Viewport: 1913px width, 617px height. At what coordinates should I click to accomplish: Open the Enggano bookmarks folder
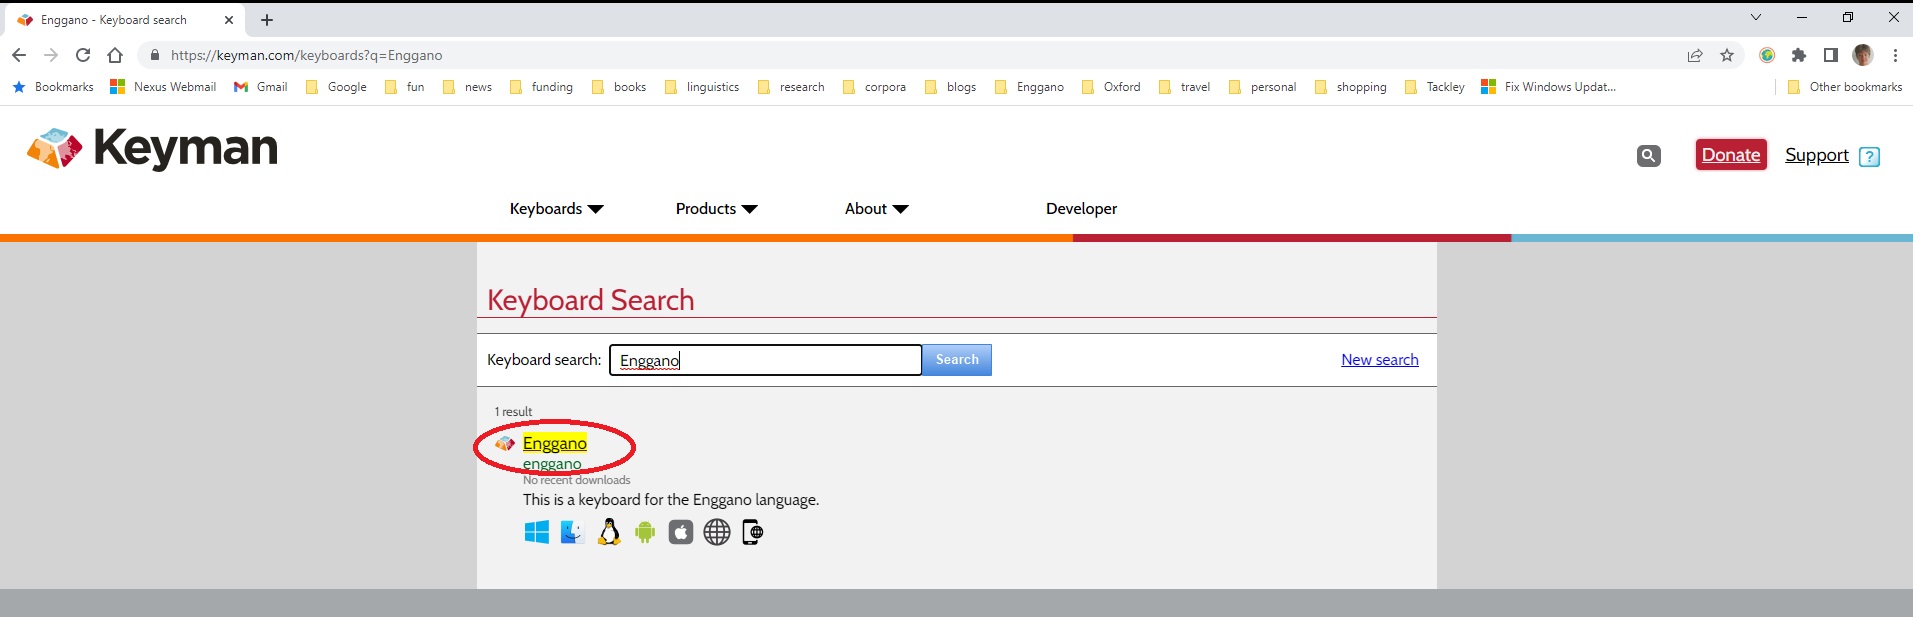pos(1030,87)
